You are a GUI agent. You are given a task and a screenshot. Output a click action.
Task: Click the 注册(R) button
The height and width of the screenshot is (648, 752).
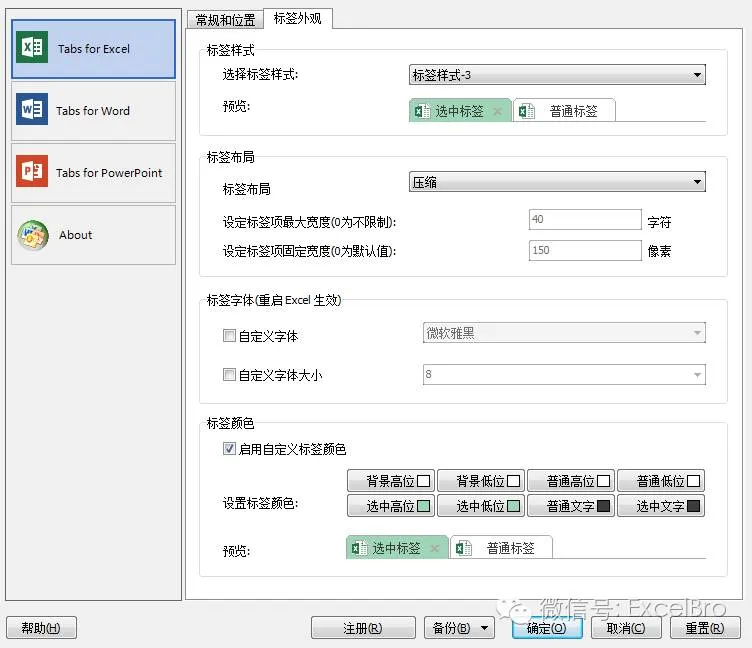point(363,628)
